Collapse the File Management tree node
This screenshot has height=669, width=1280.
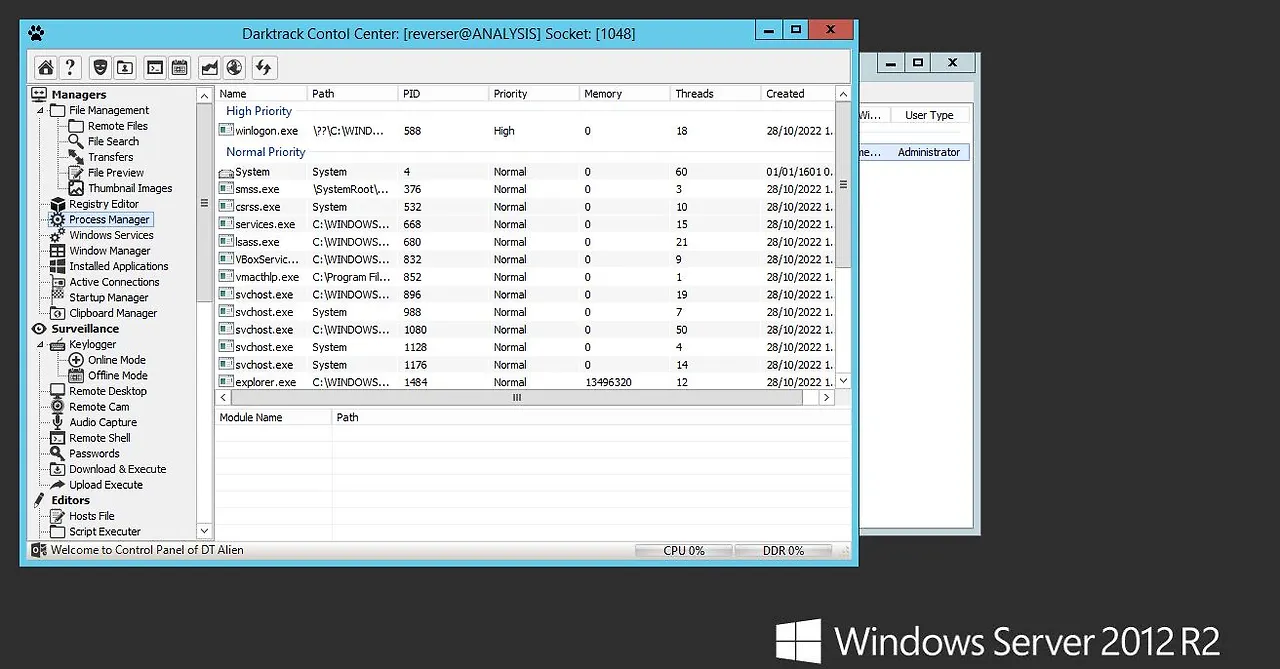[x=41, y=111]
